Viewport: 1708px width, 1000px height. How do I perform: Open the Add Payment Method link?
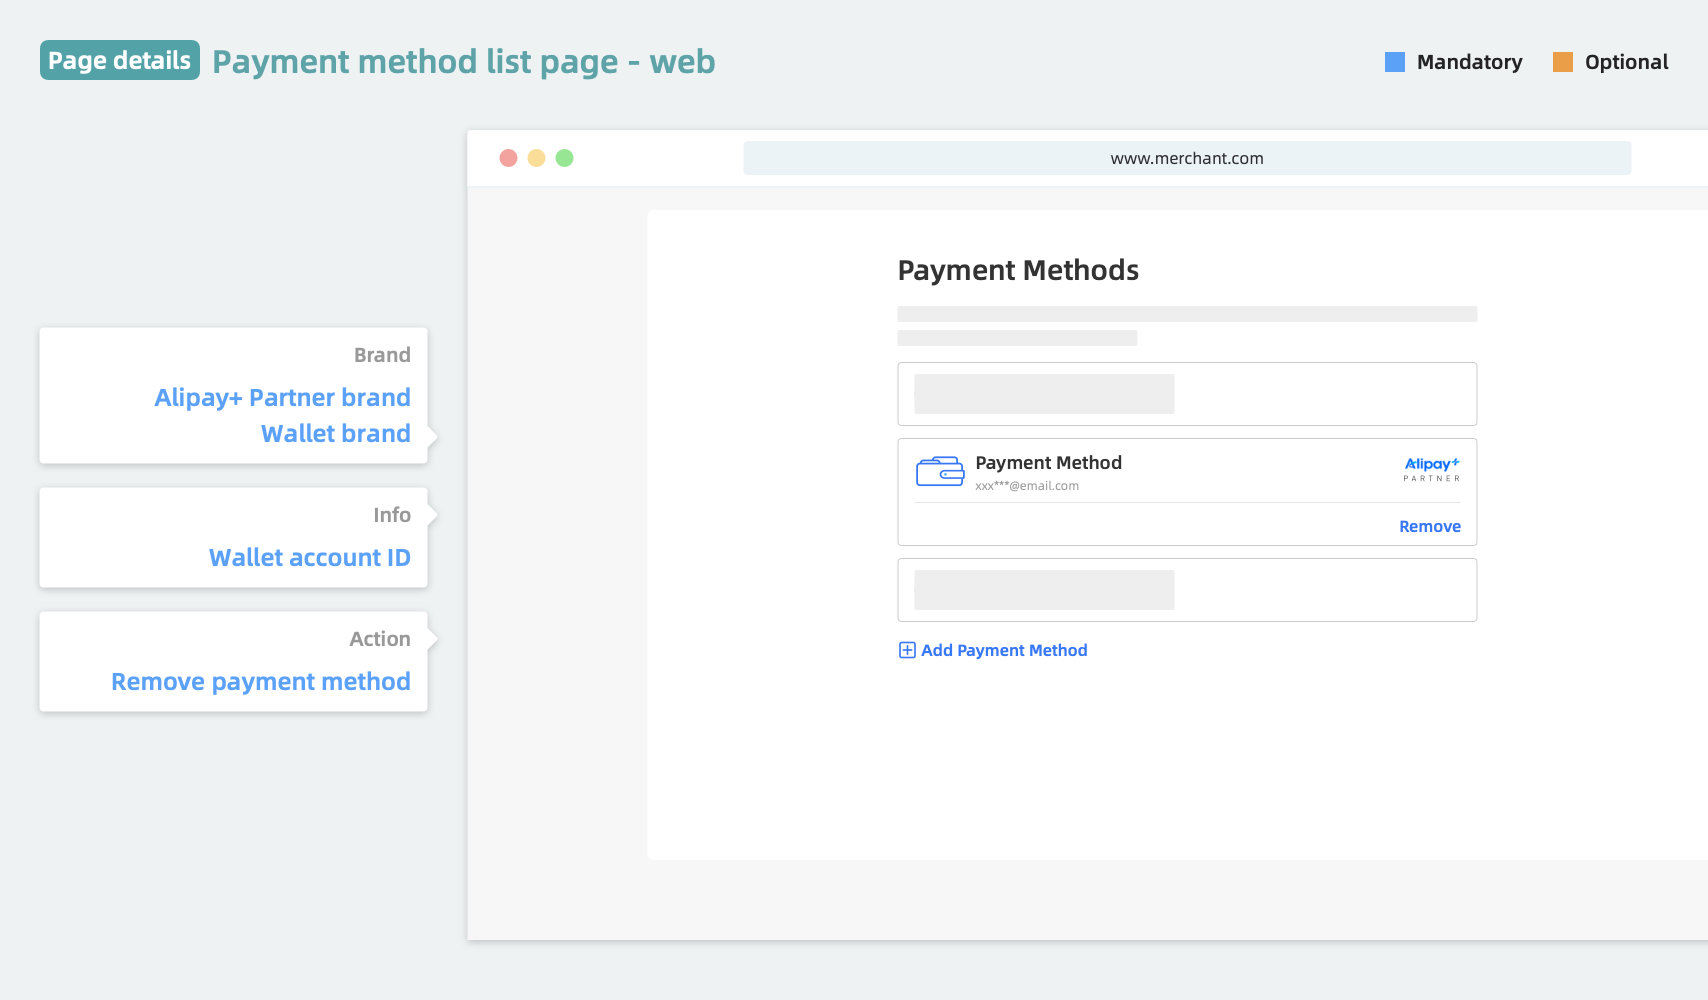(1003, 650)
